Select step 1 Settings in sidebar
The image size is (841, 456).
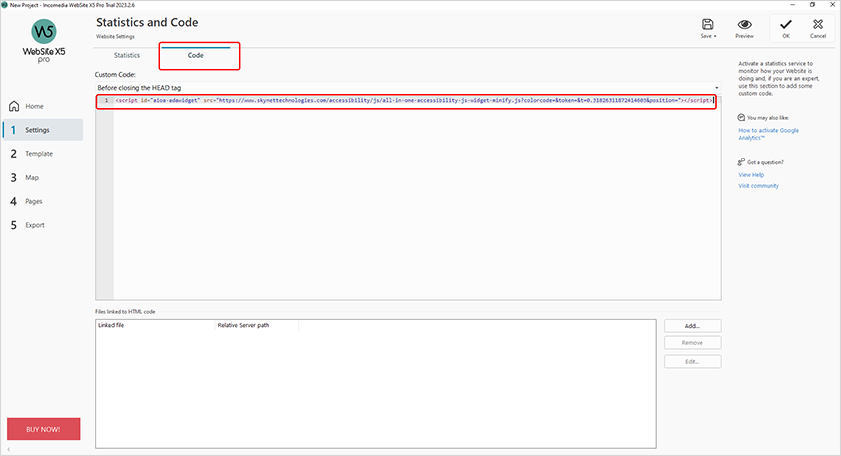37,130
